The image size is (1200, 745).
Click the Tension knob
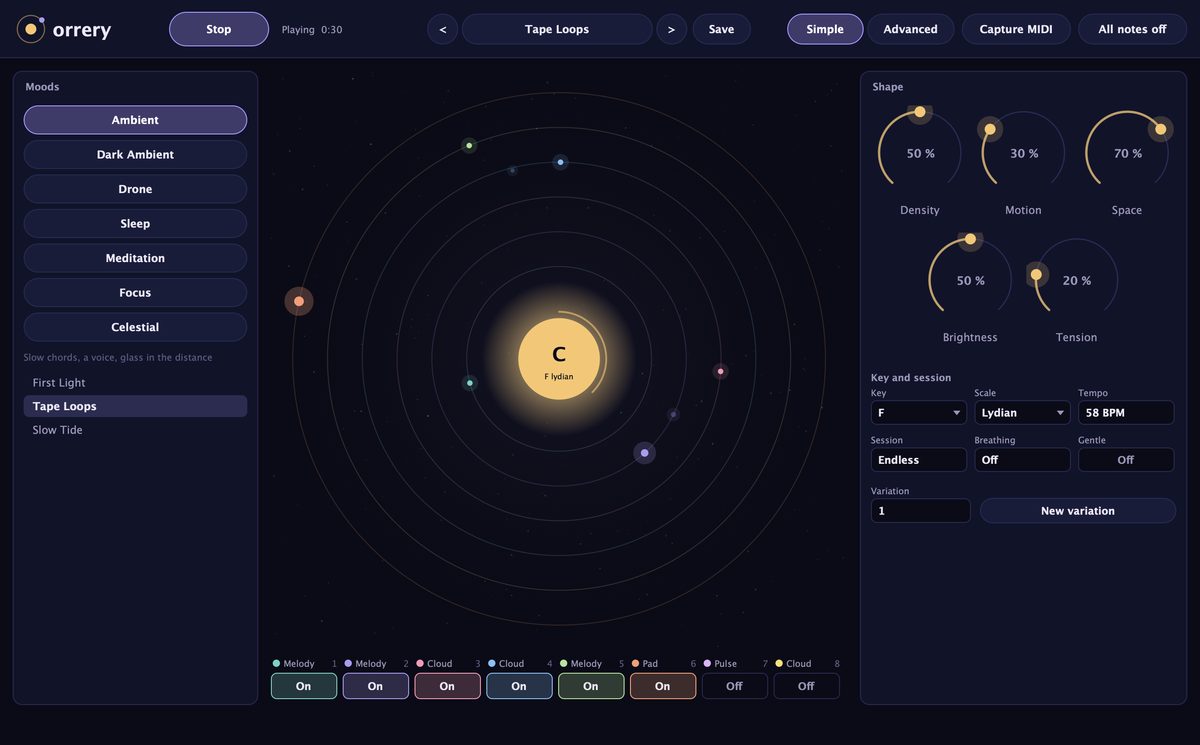click(x=1077, y=280)
